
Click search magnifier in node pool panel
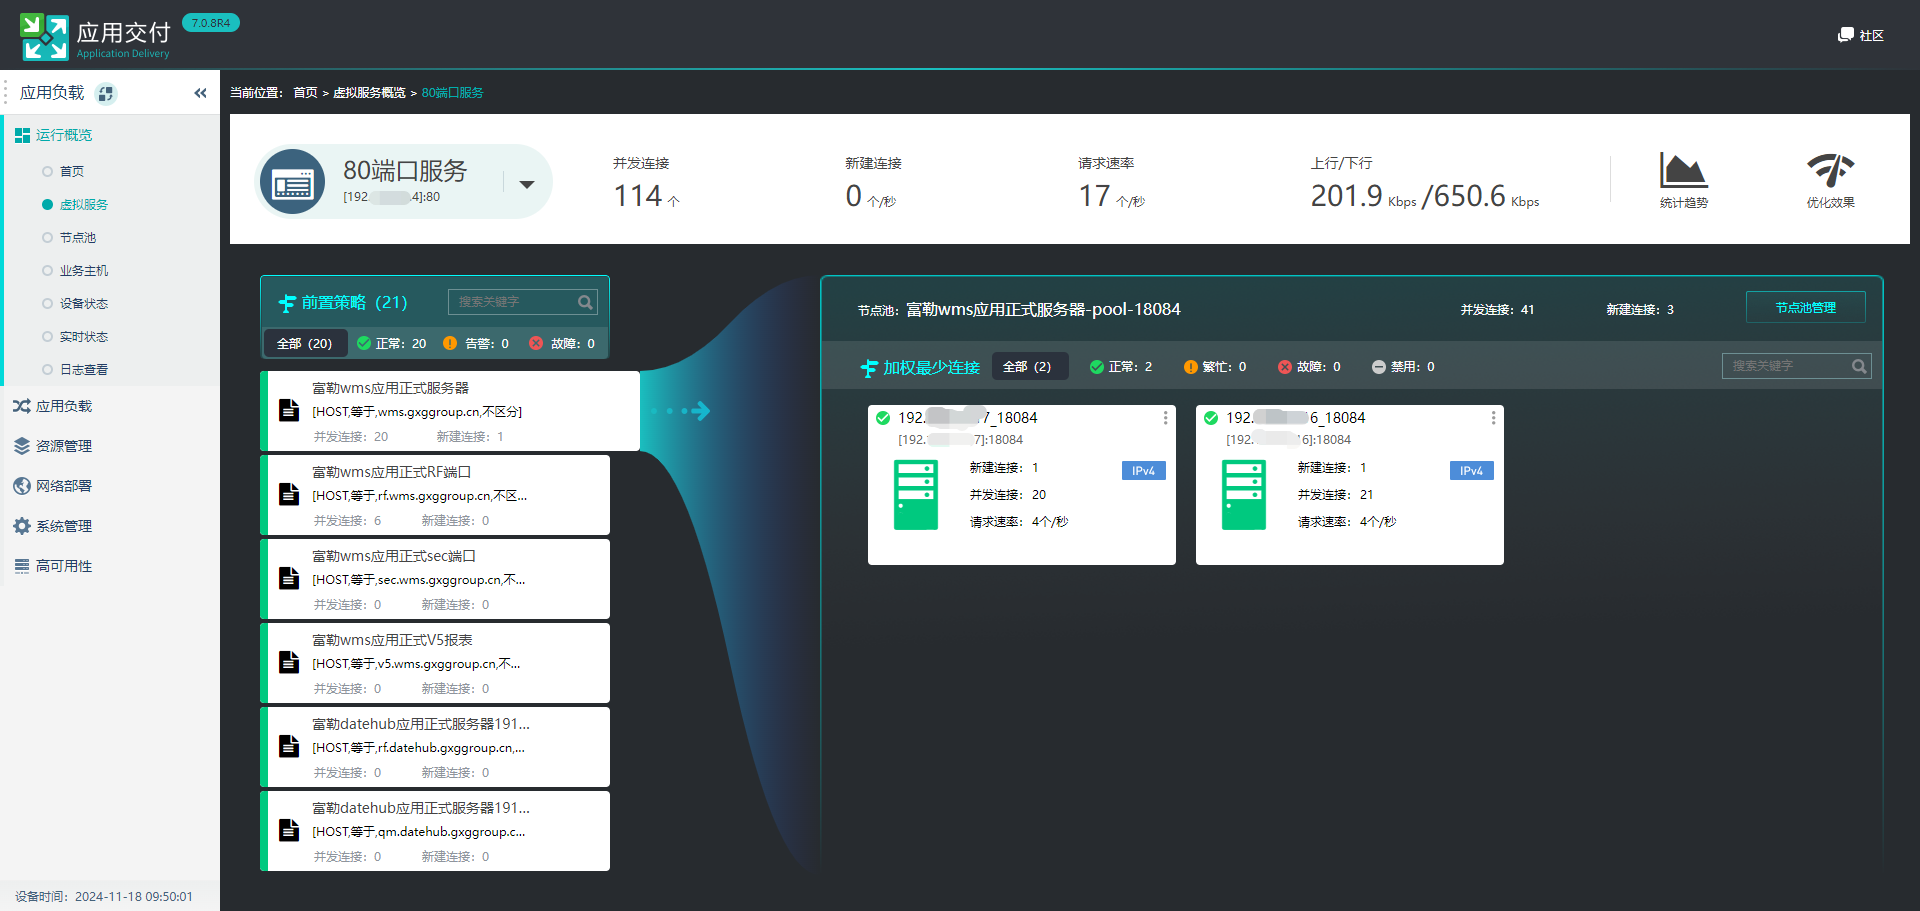point(1858,366)
